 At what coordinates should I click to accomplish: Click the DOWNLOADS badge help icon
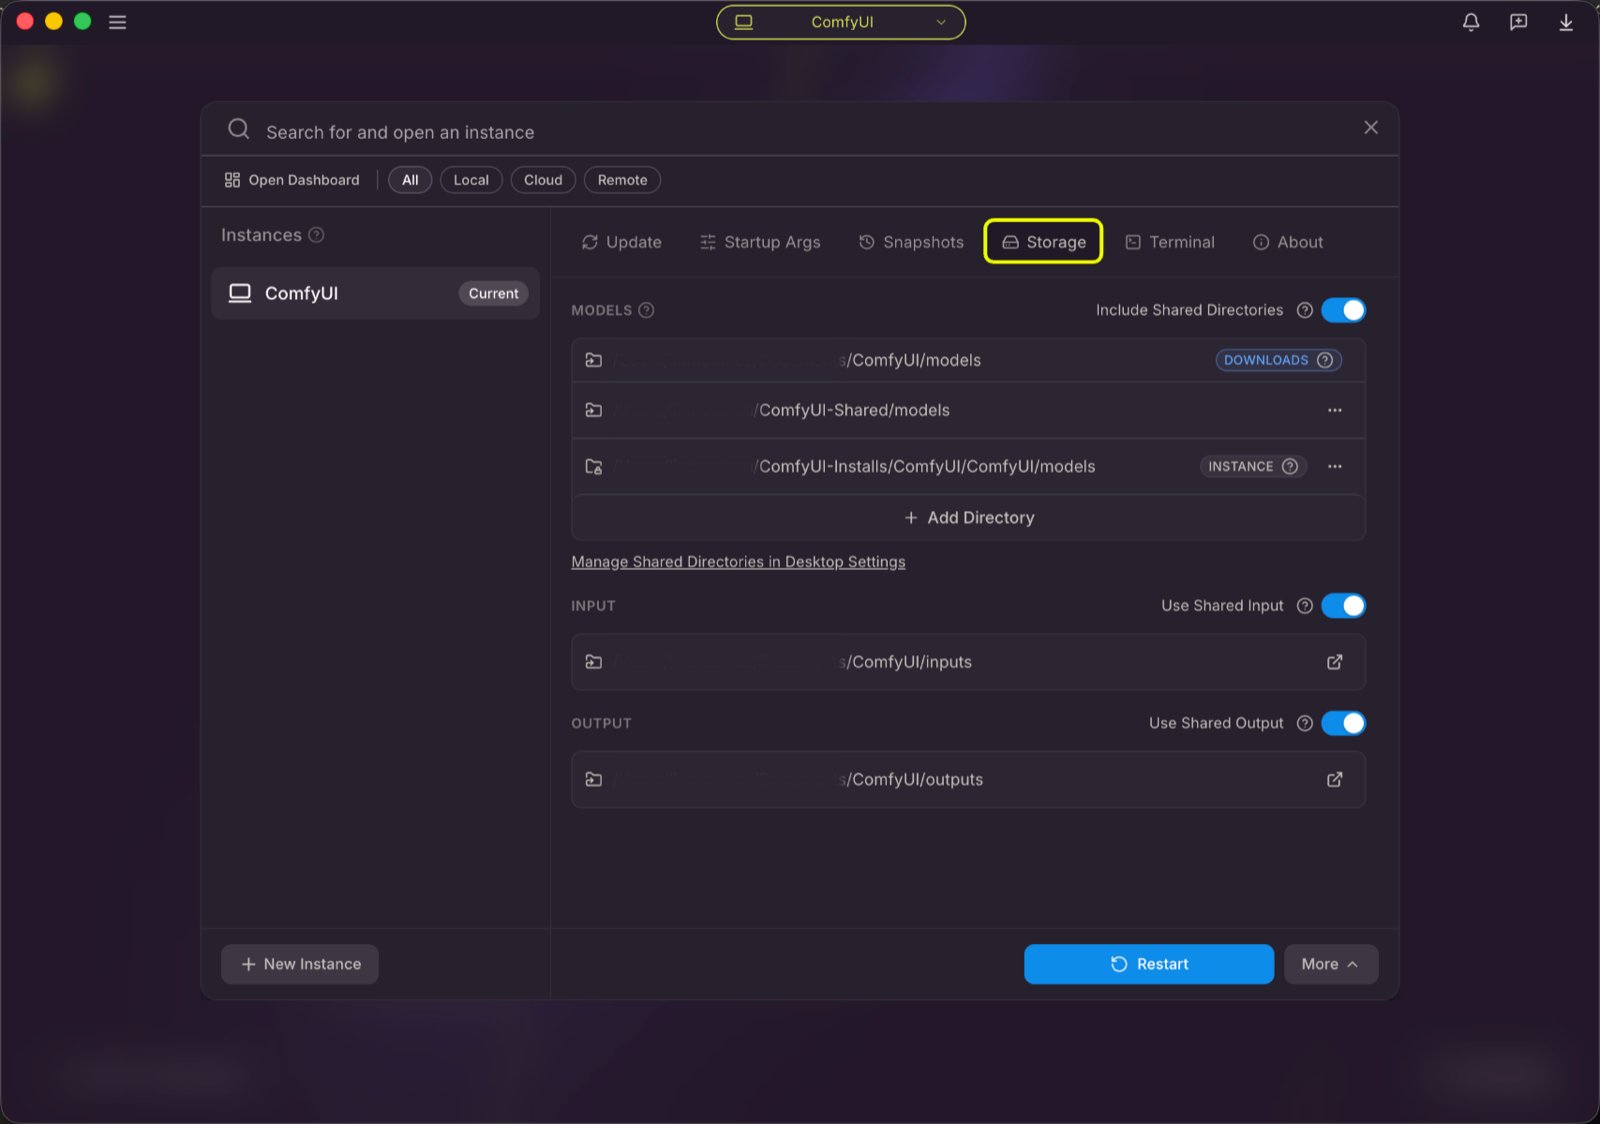(1325, 360)
